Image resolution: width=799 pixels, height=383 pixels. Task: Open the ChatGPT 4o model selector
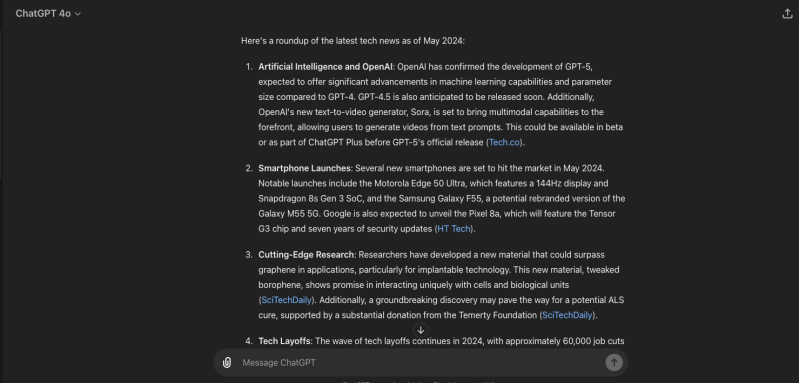[48, 14]
